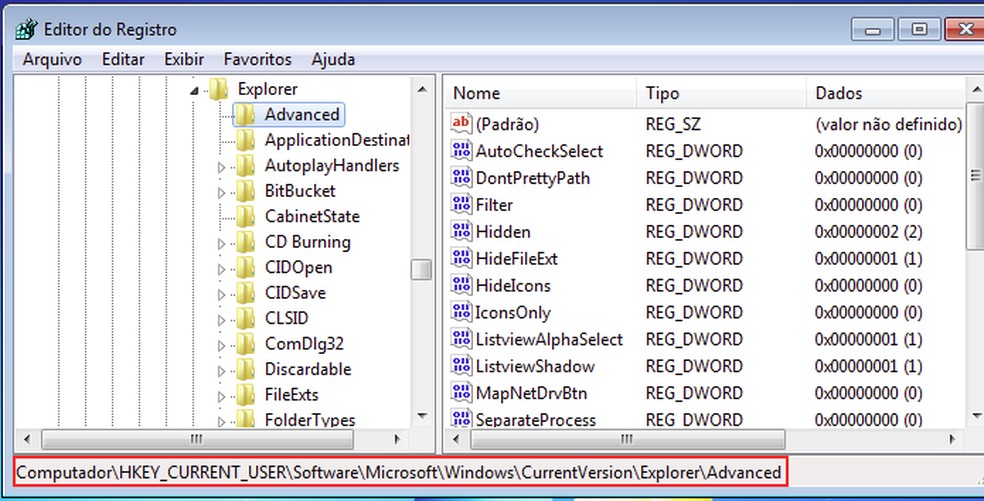Click the status bar registry path
This screenshot has height=501, width=984.
[399, 472]
